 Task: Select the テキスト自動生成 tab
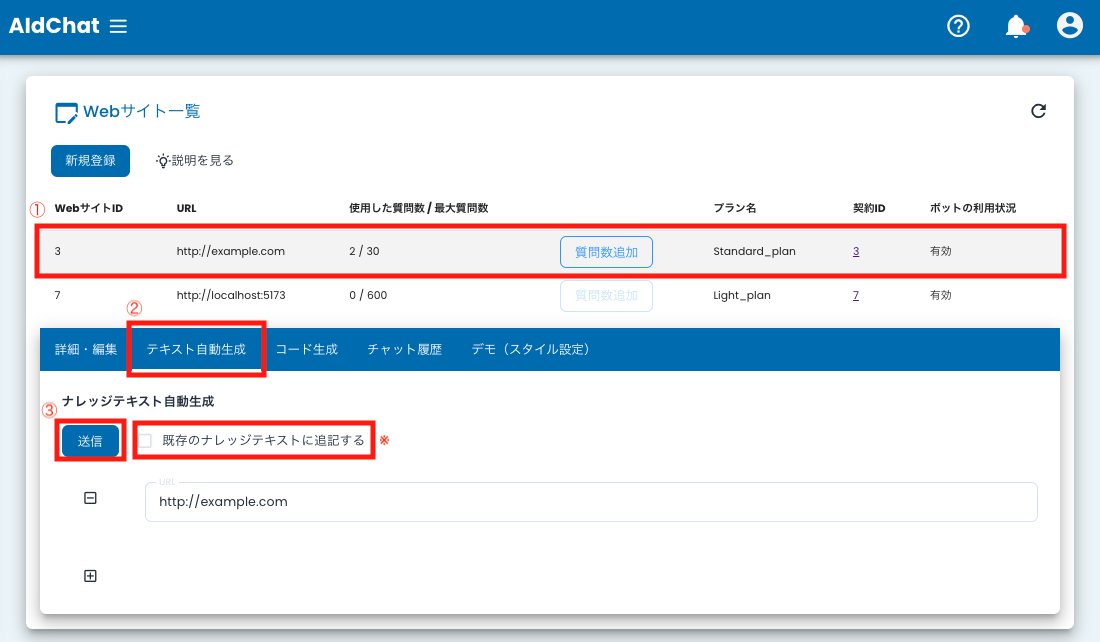pos(196,350)
